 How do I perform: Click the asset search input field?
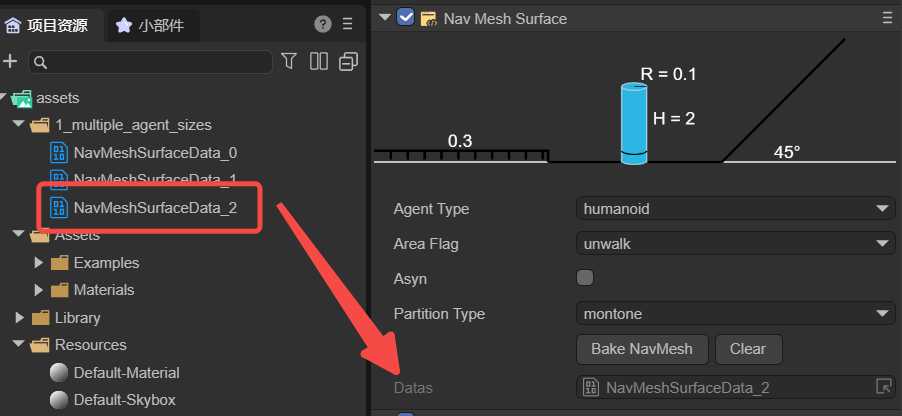pos(151,62)
